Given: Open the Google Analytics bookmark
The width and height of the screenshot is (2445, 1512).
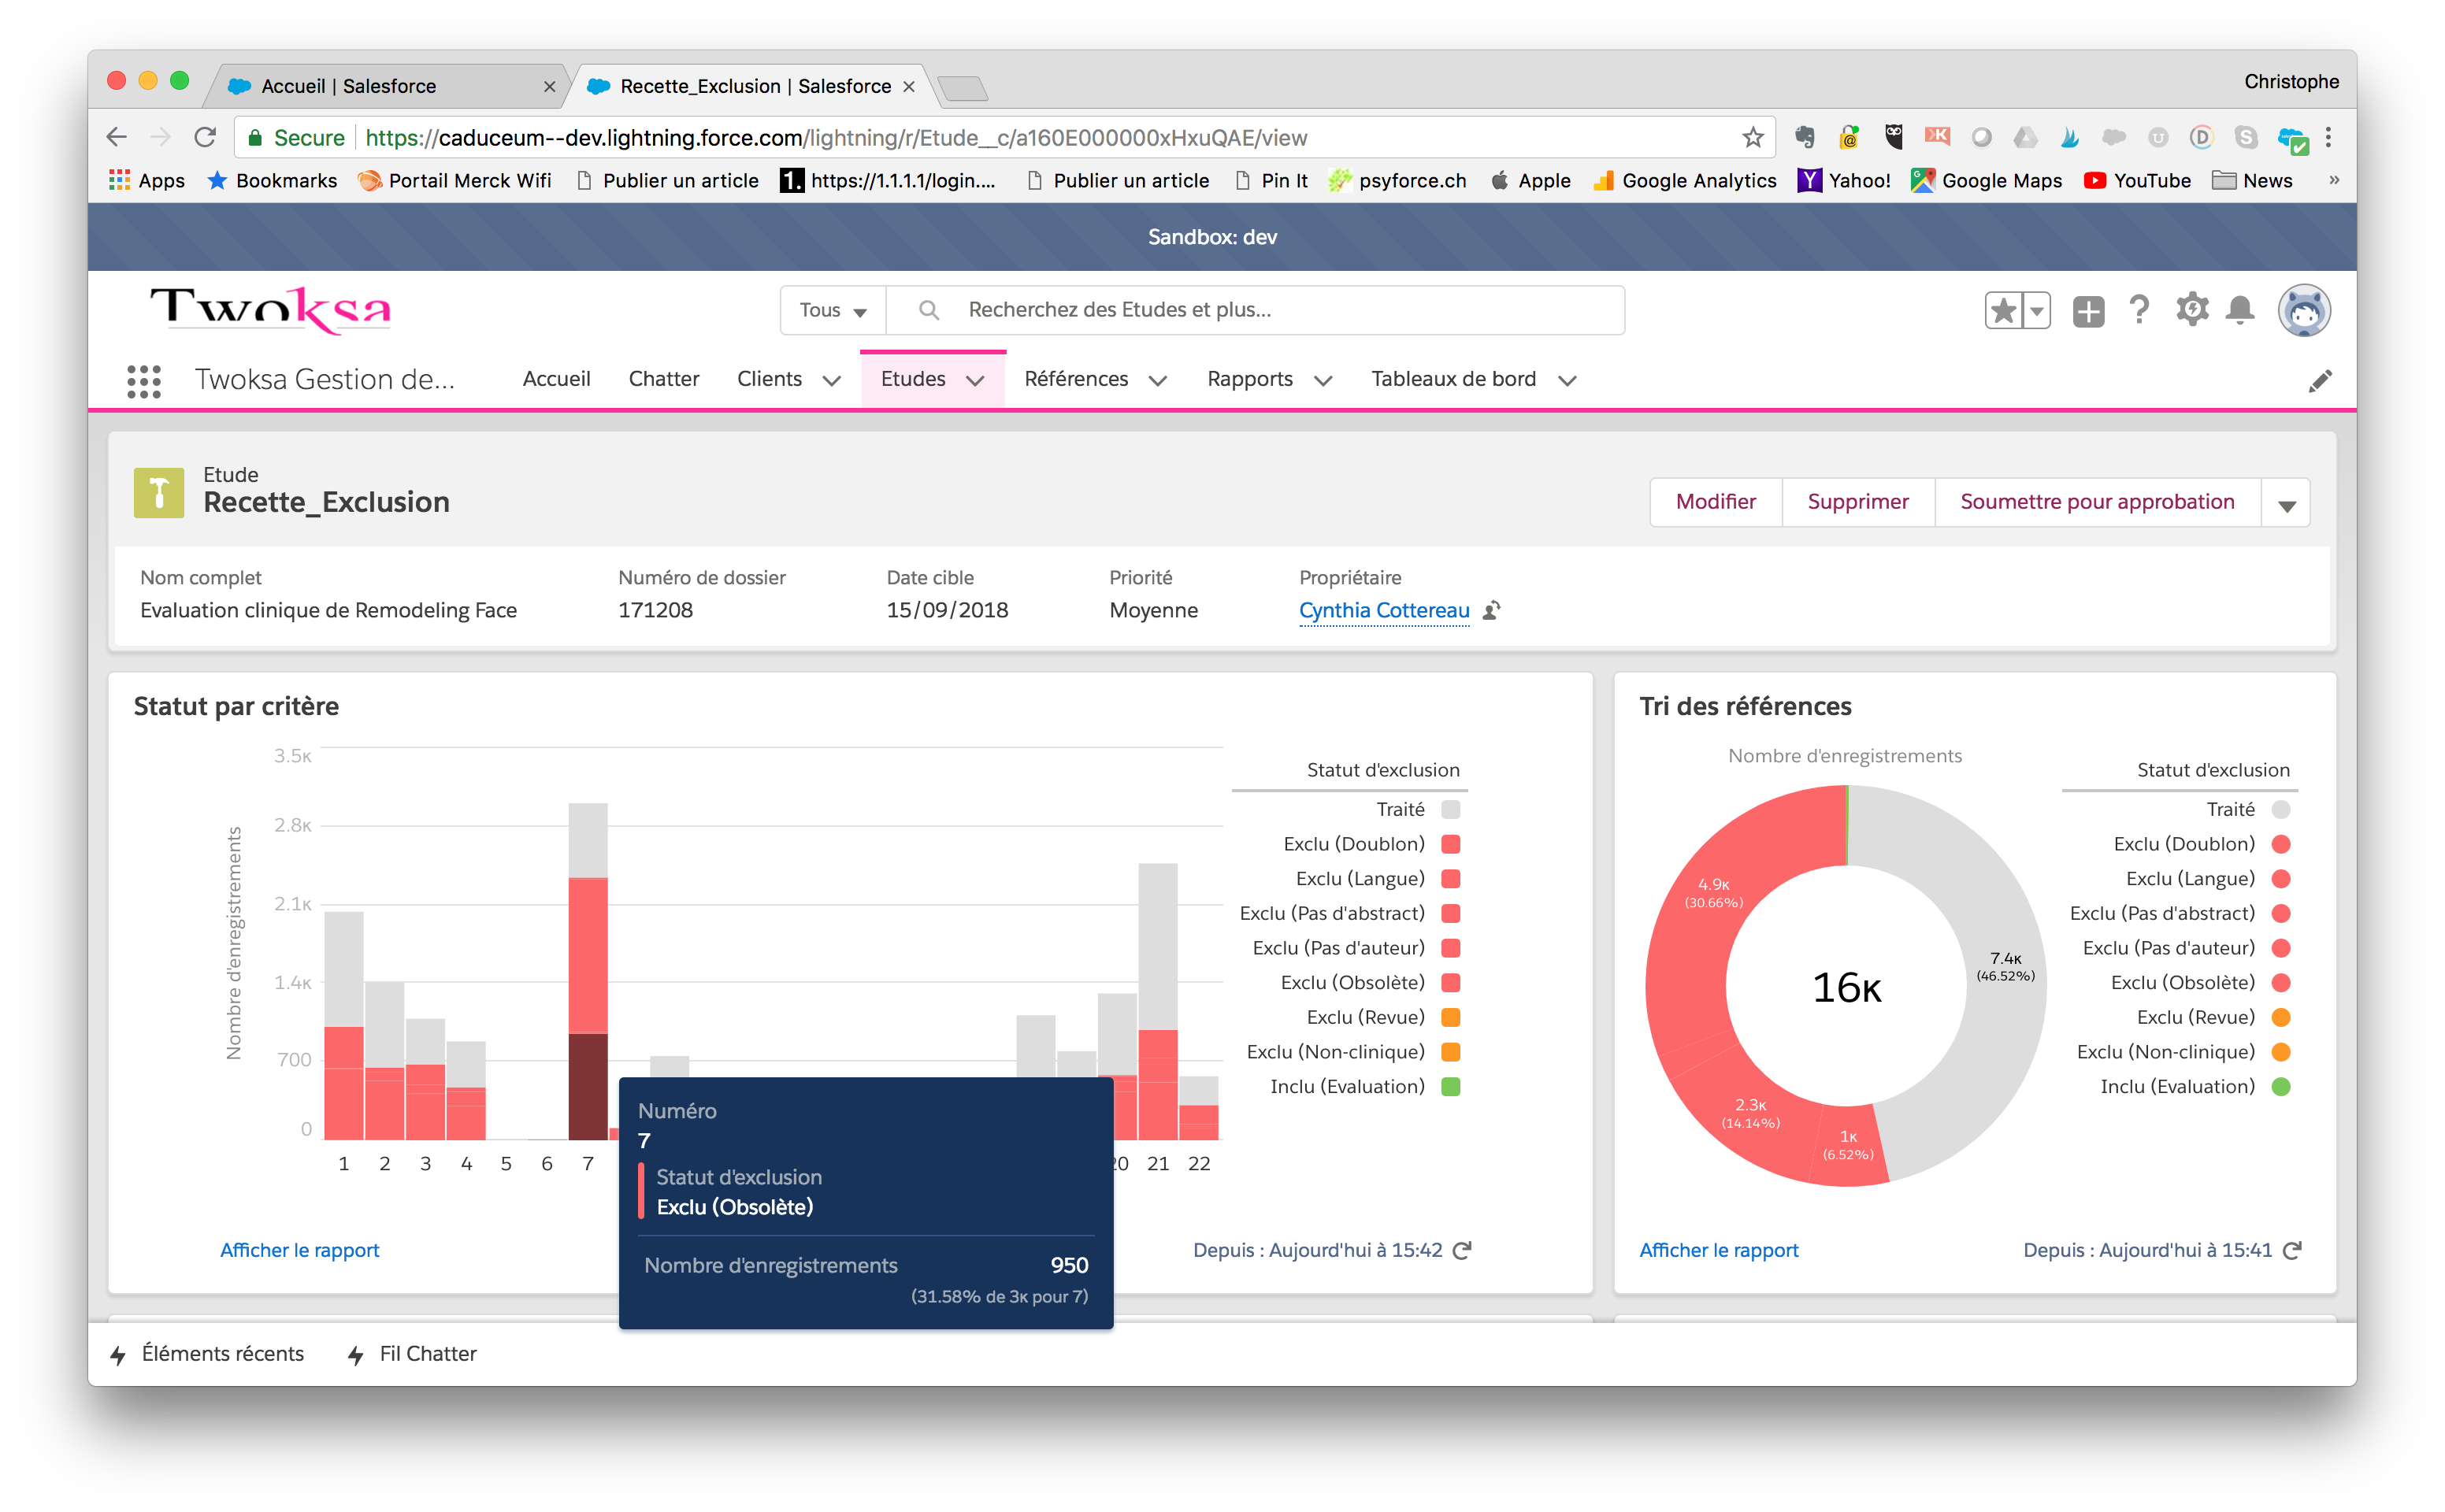Looking at the screenshot, I should [1685, 180].
